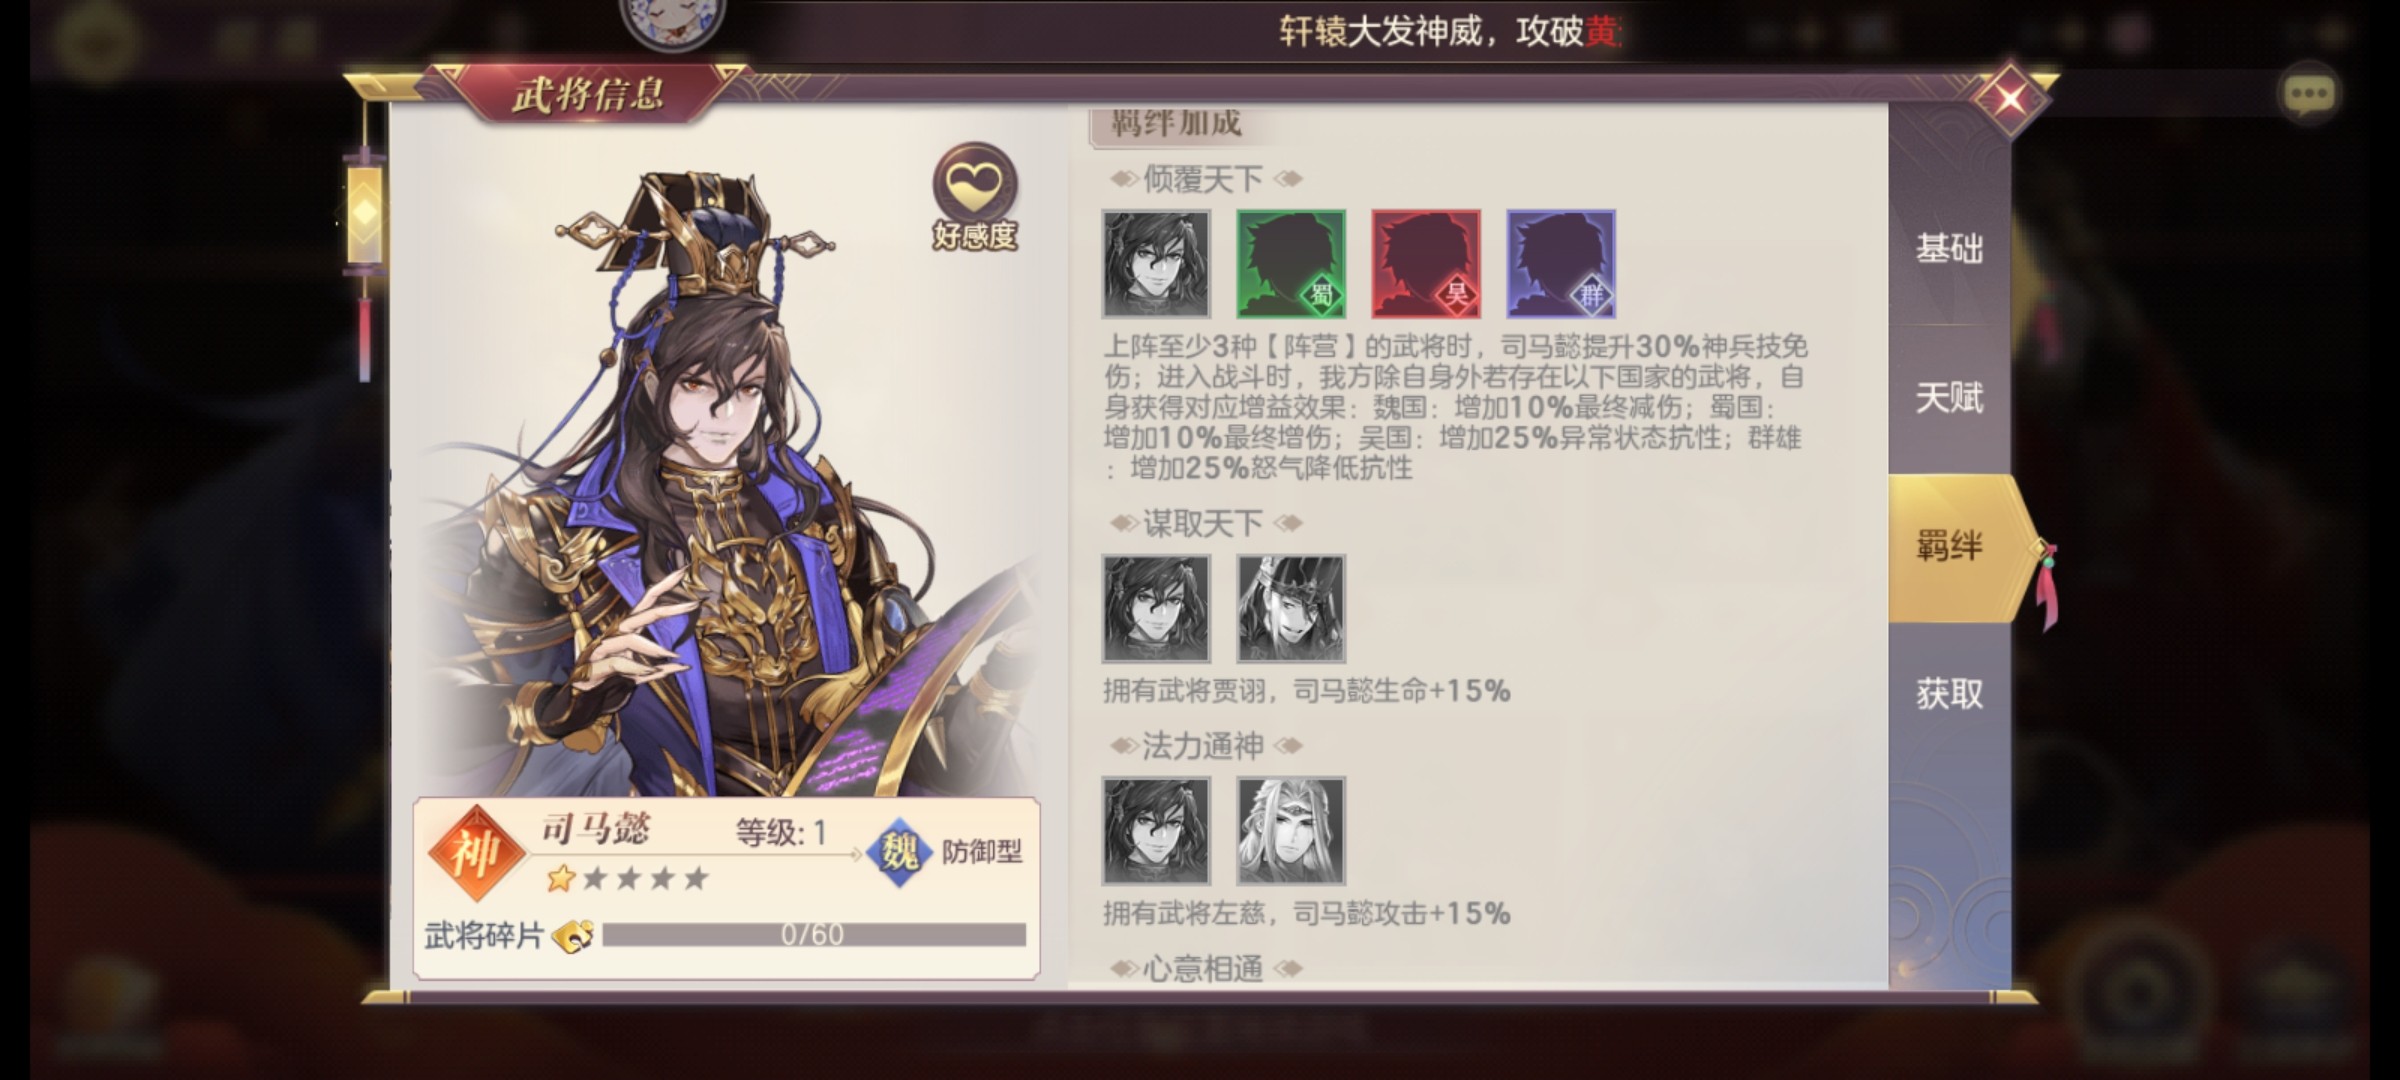Viewport: 2400px width, 1080px height.
Task: Click the 魏 faction badge
Action: 898,851
